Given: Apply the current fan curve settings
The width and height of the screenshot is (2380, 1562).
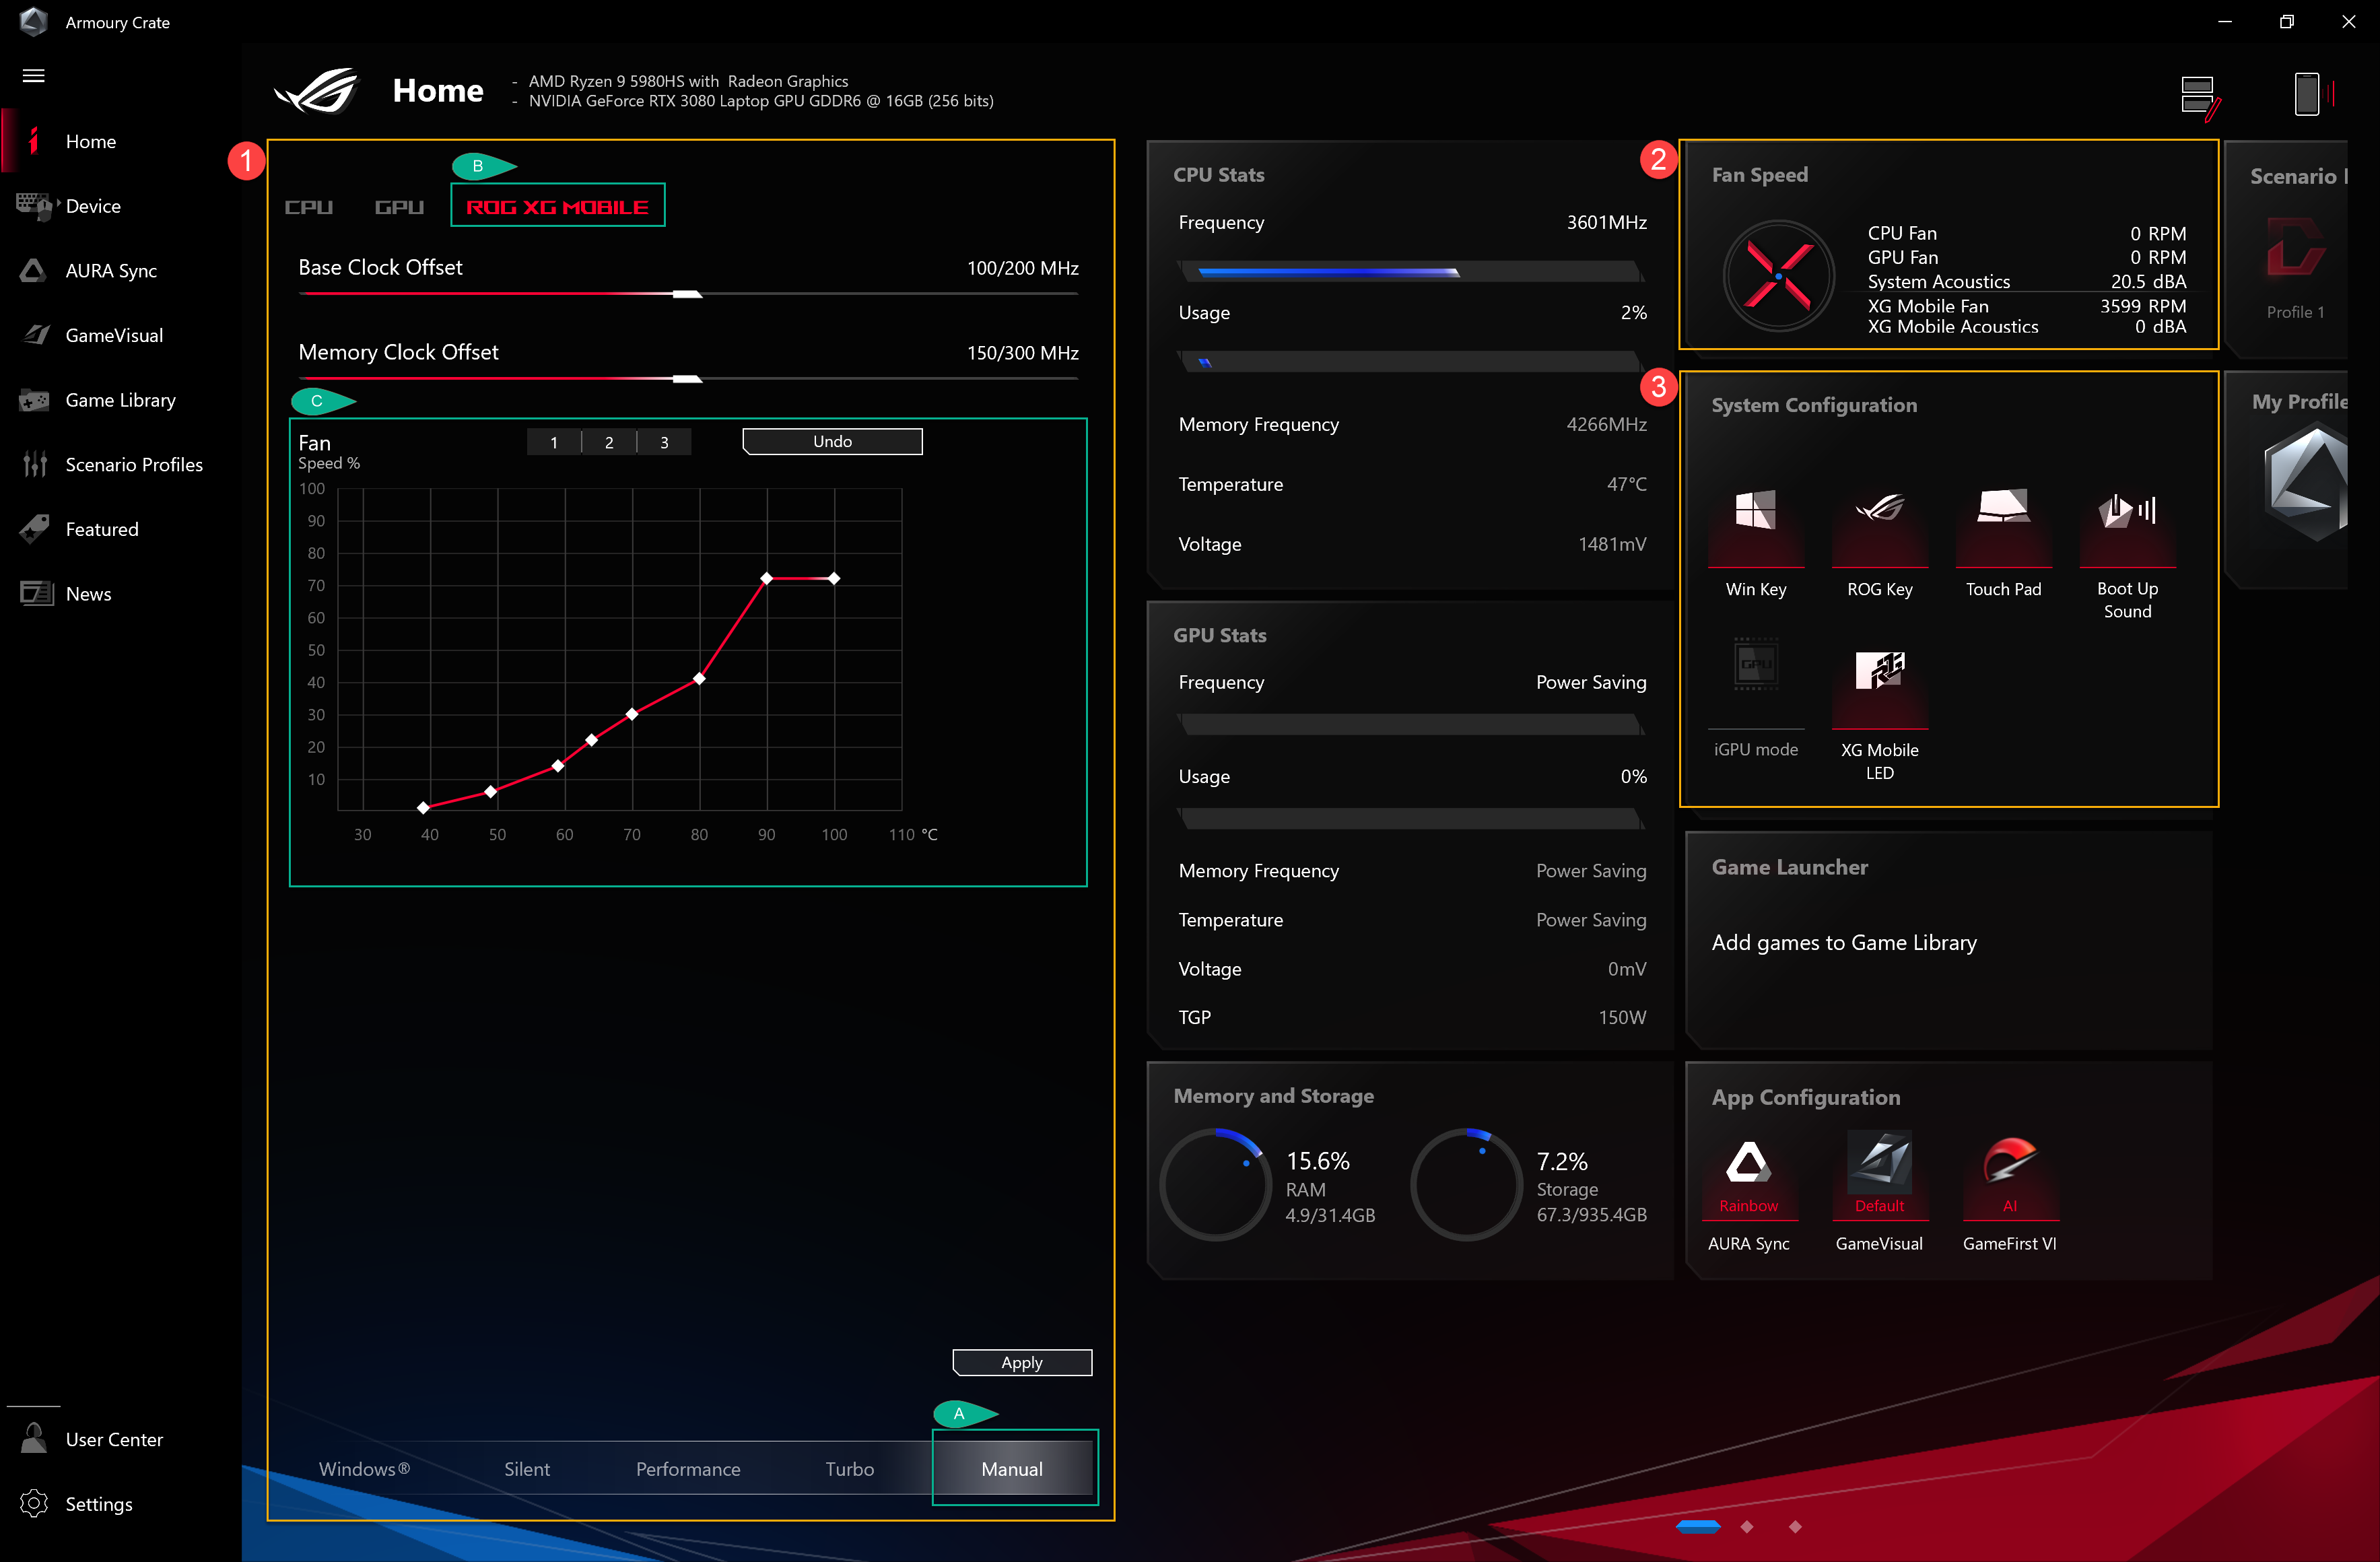Looking at the screenshot, I should click(1021, 1361).
